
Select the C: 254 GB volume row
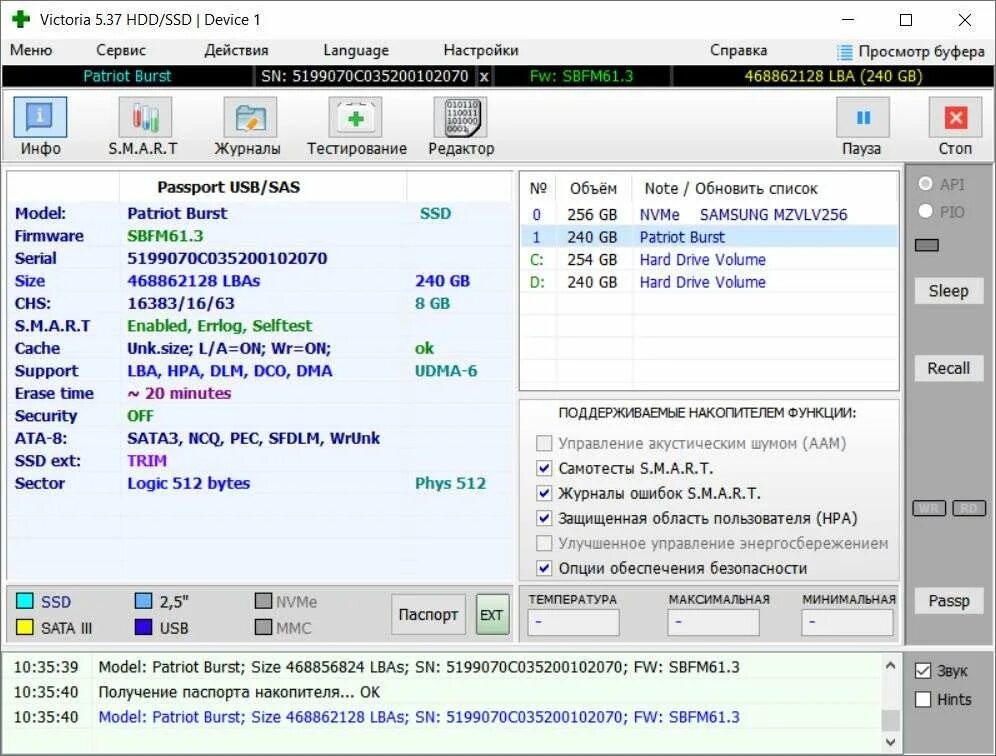coord(709,260)
